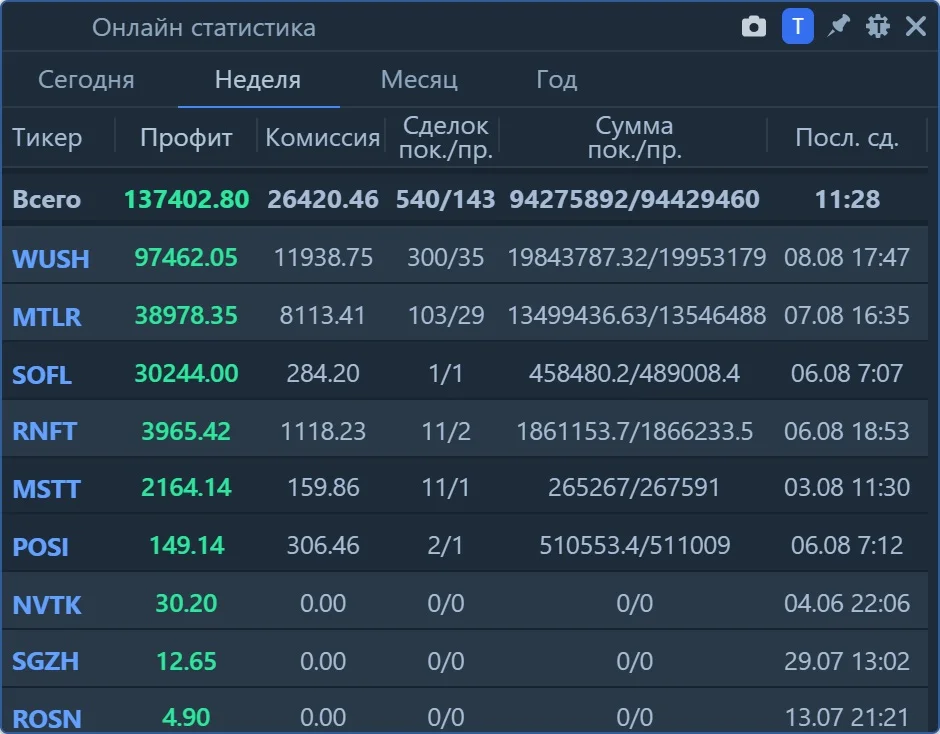Click RNFT trades count 11/2
Screen dimensions: 940x734
click(445, 431)
